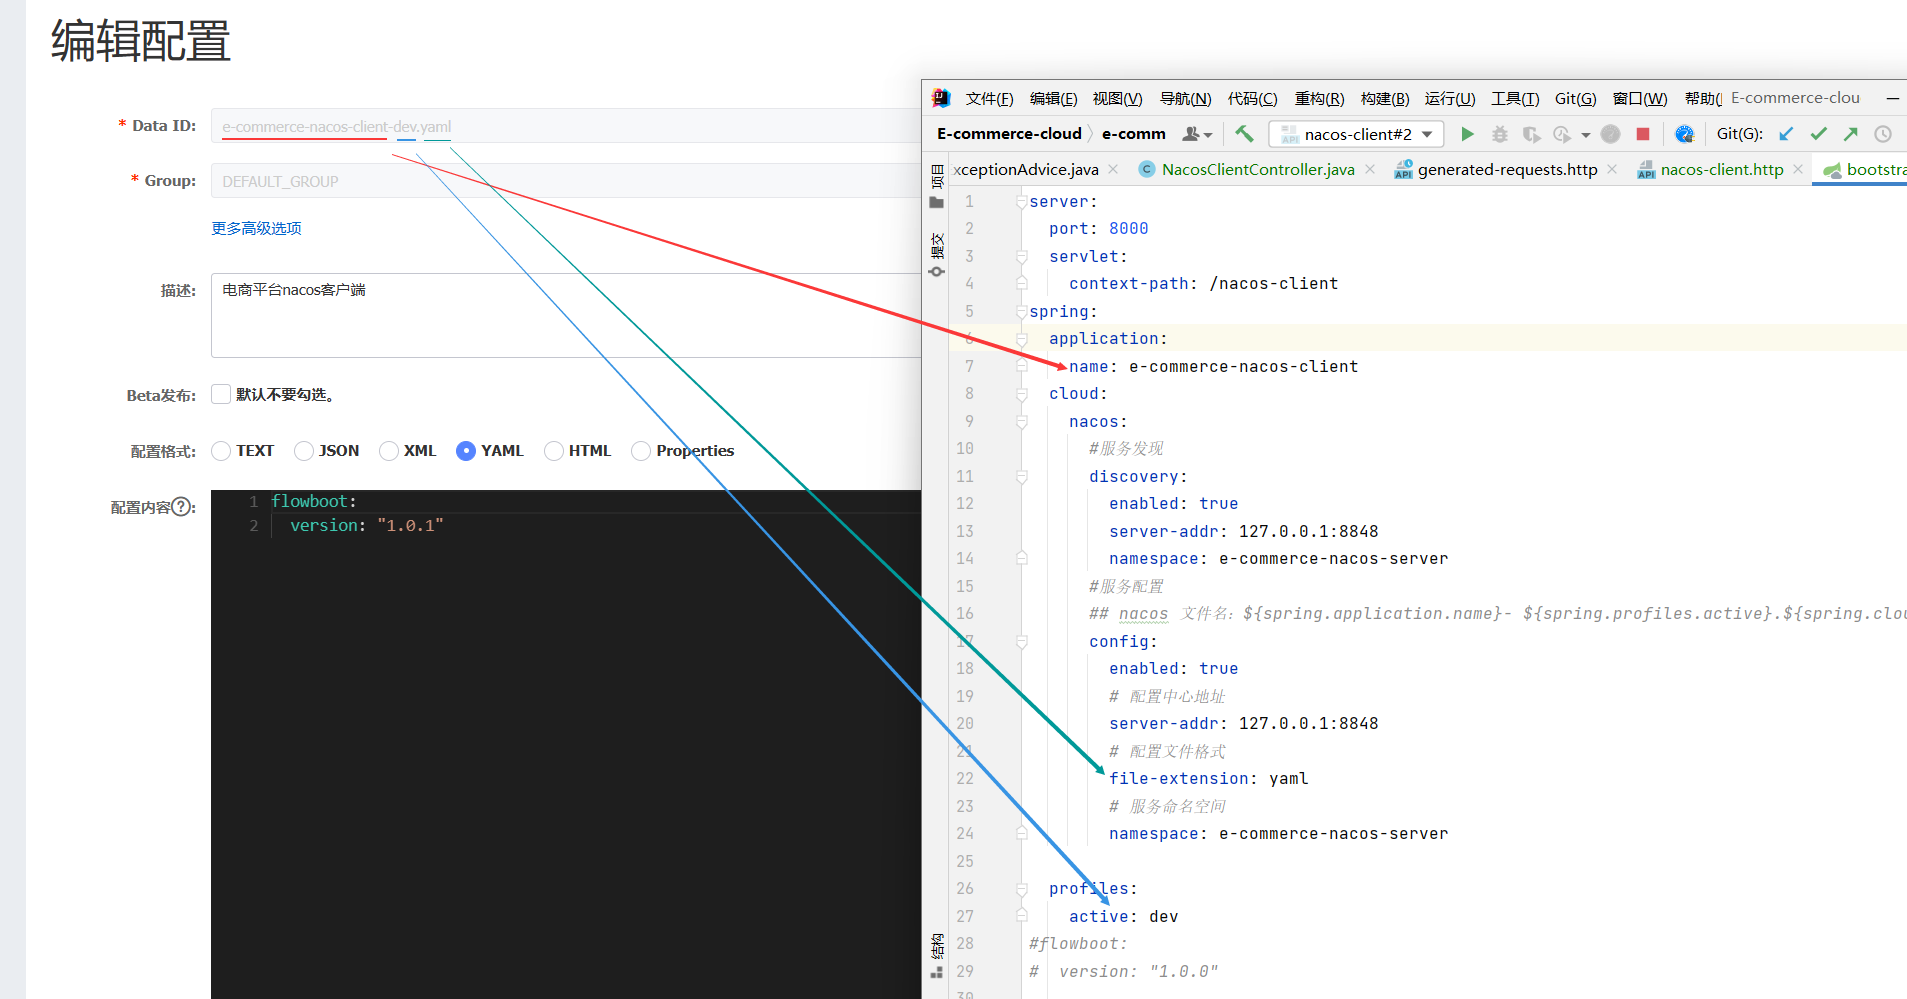Close the nacos-client.http tab
This screenshot has height=999, width=1907.
pos(1798,170)
